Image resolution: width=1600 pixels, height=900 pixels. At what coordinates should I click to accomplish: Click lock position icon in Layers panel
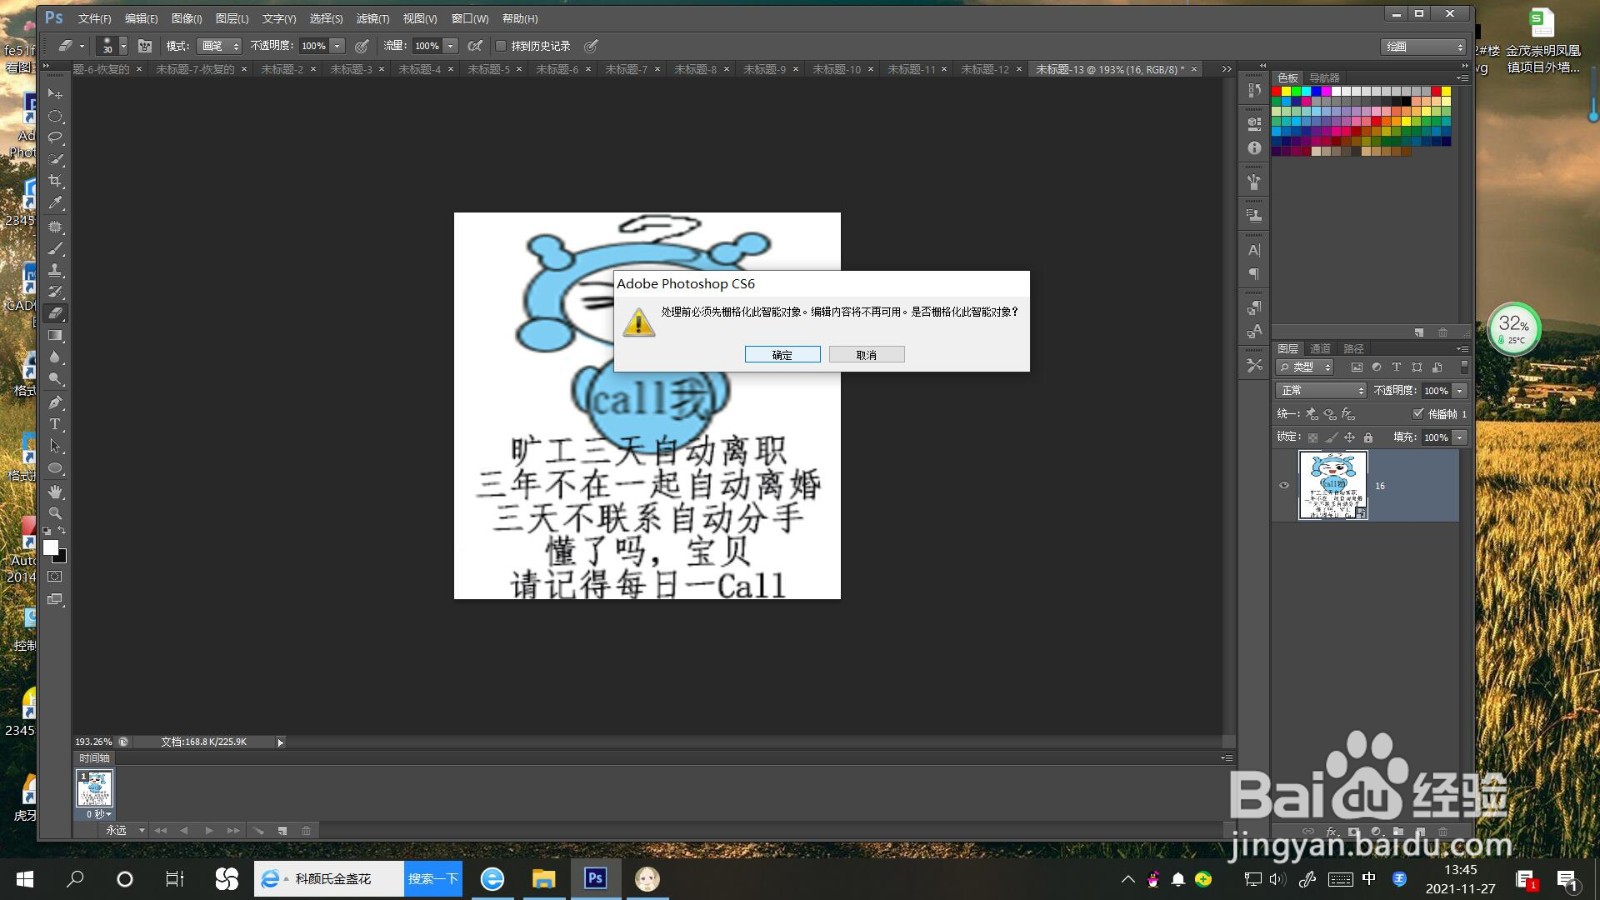coord(1349,437)
